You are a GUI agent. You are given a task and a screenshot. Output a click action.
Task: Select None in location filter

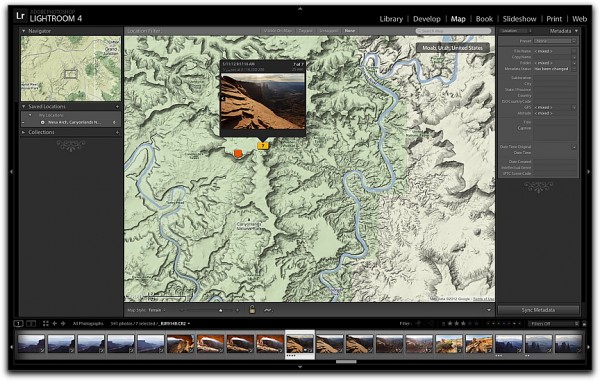pyautogui.click(x=349, y=31)
